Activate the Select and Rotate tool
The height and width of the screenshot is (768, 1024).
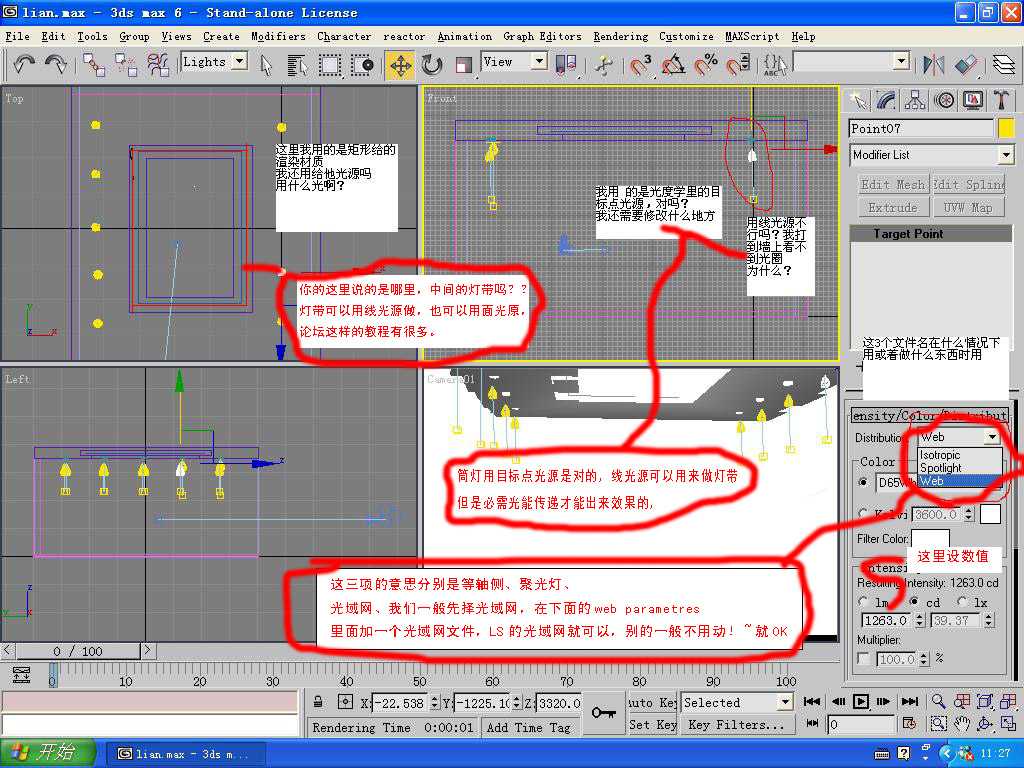click(432, 65)
